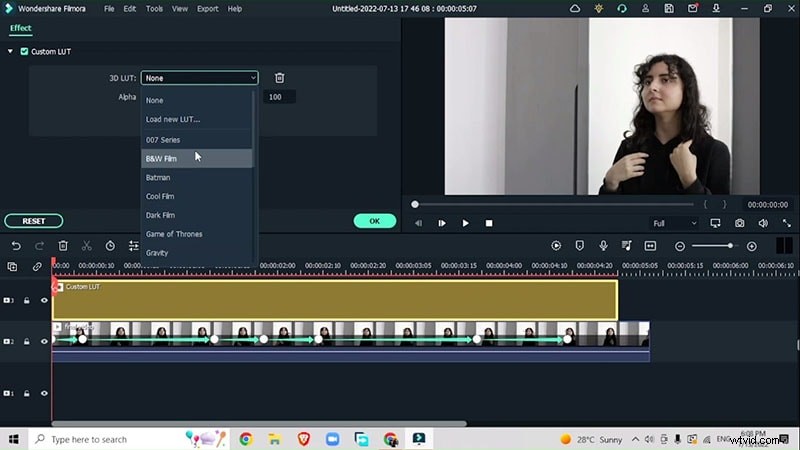This screenshot has height=450, width=800.
Task: Save project with floppy disk icon
Action: pyautogui.click(x=669, y=9)
